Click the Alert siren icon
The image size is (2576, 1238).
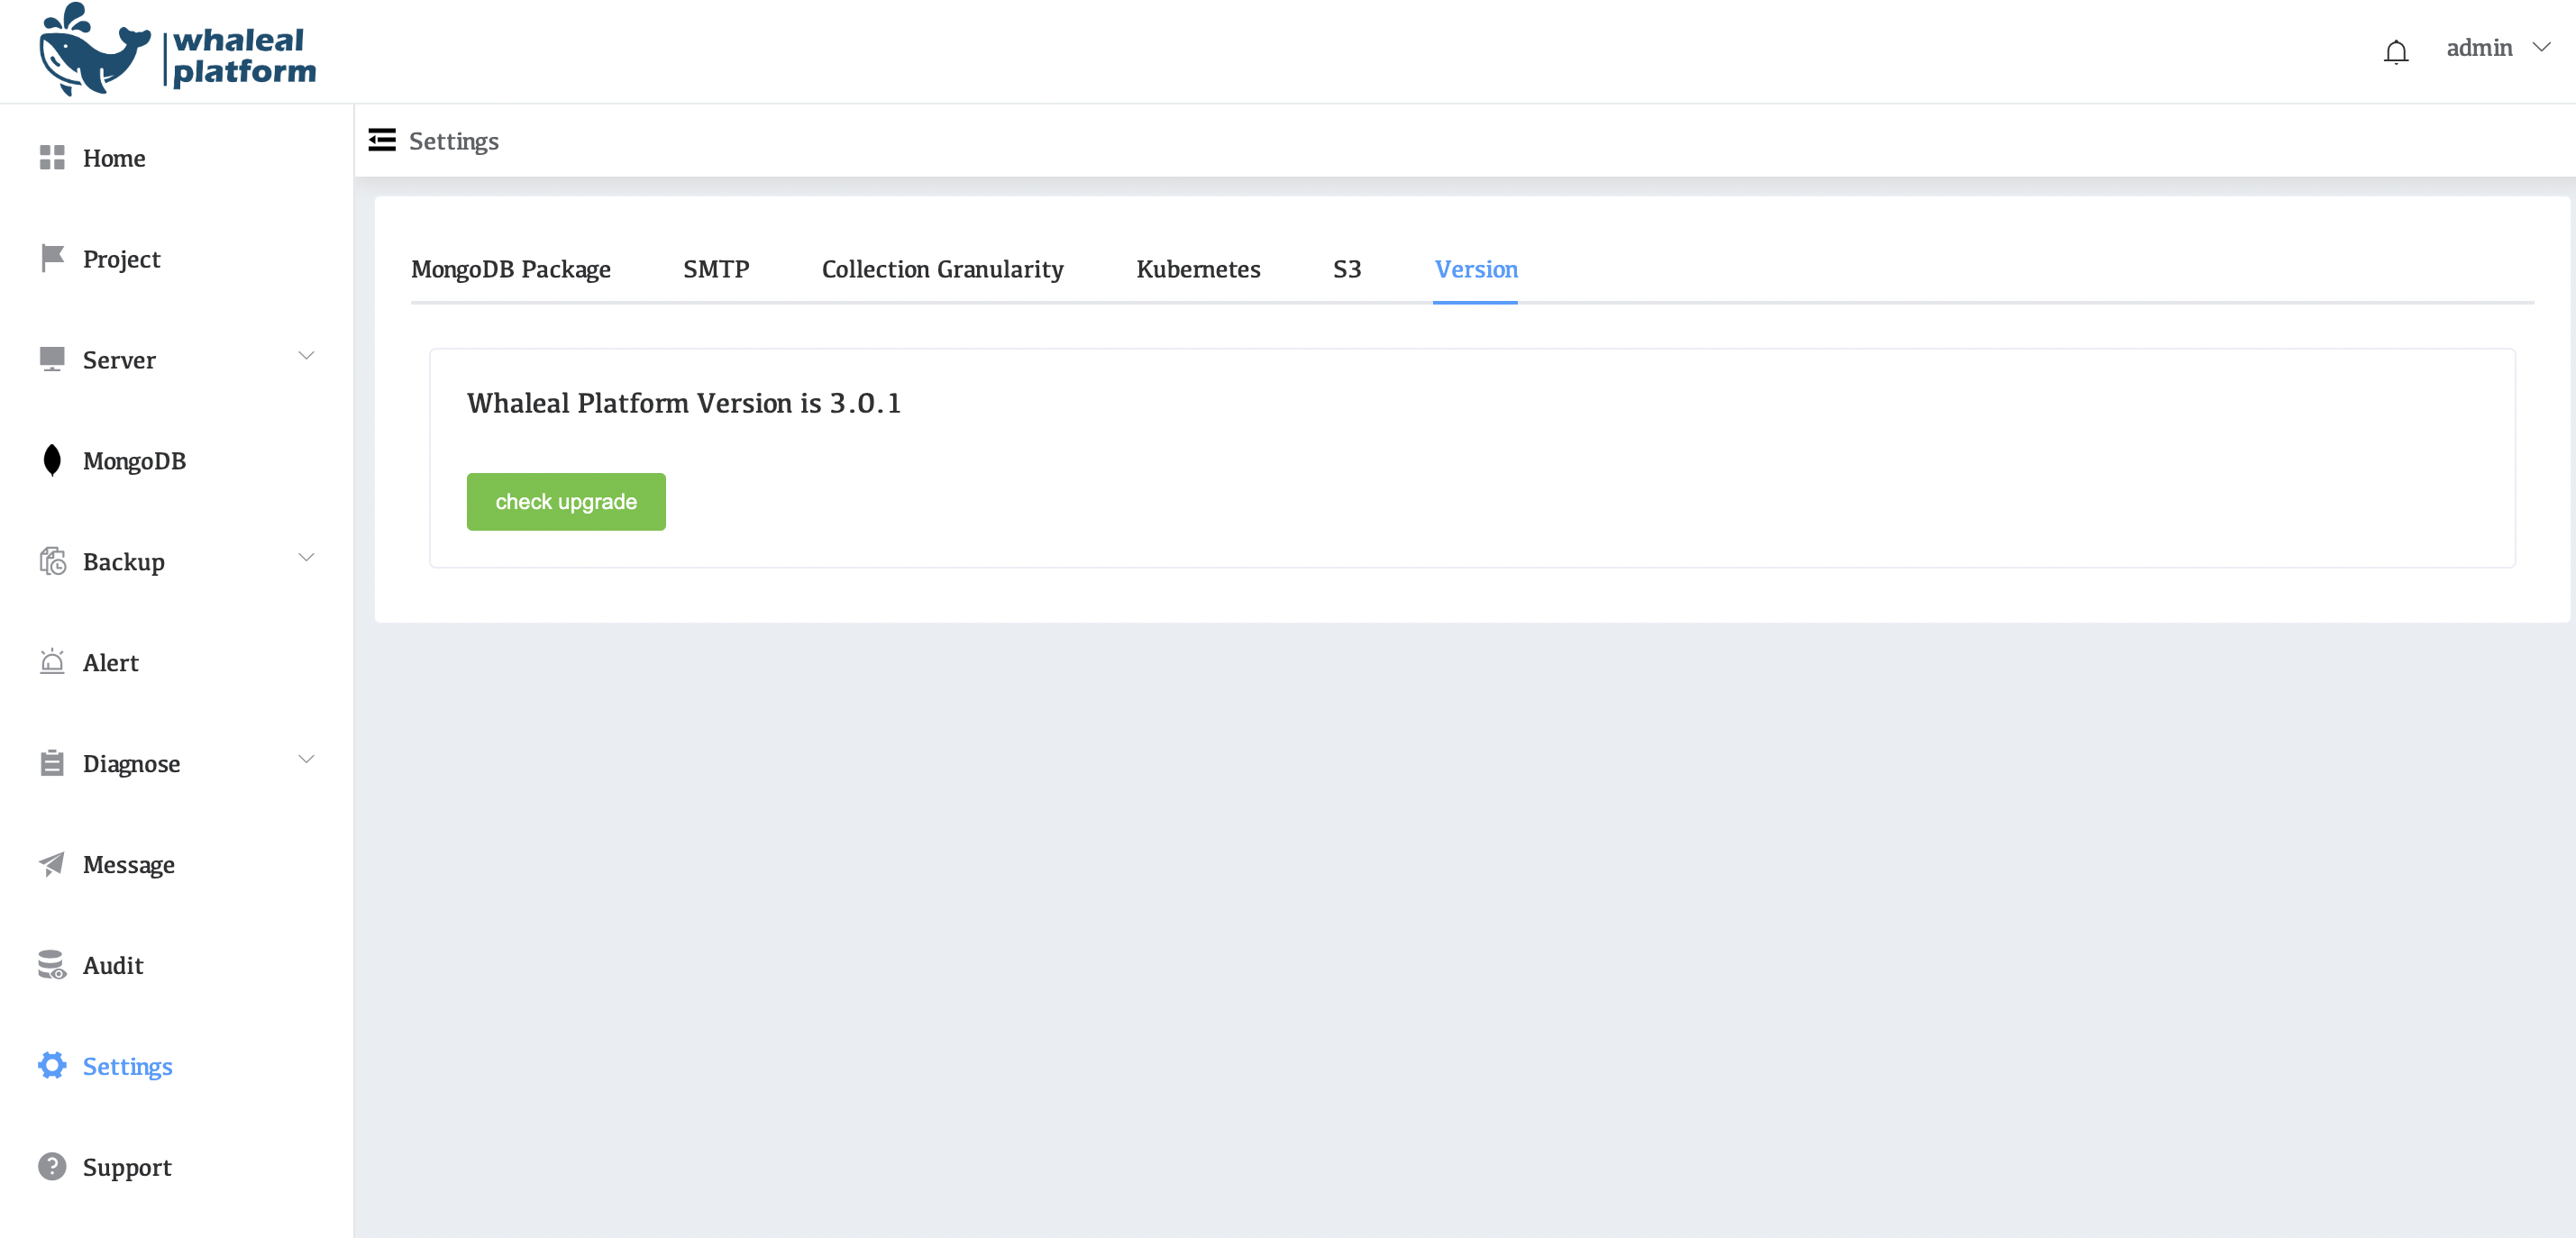point(52,662)
